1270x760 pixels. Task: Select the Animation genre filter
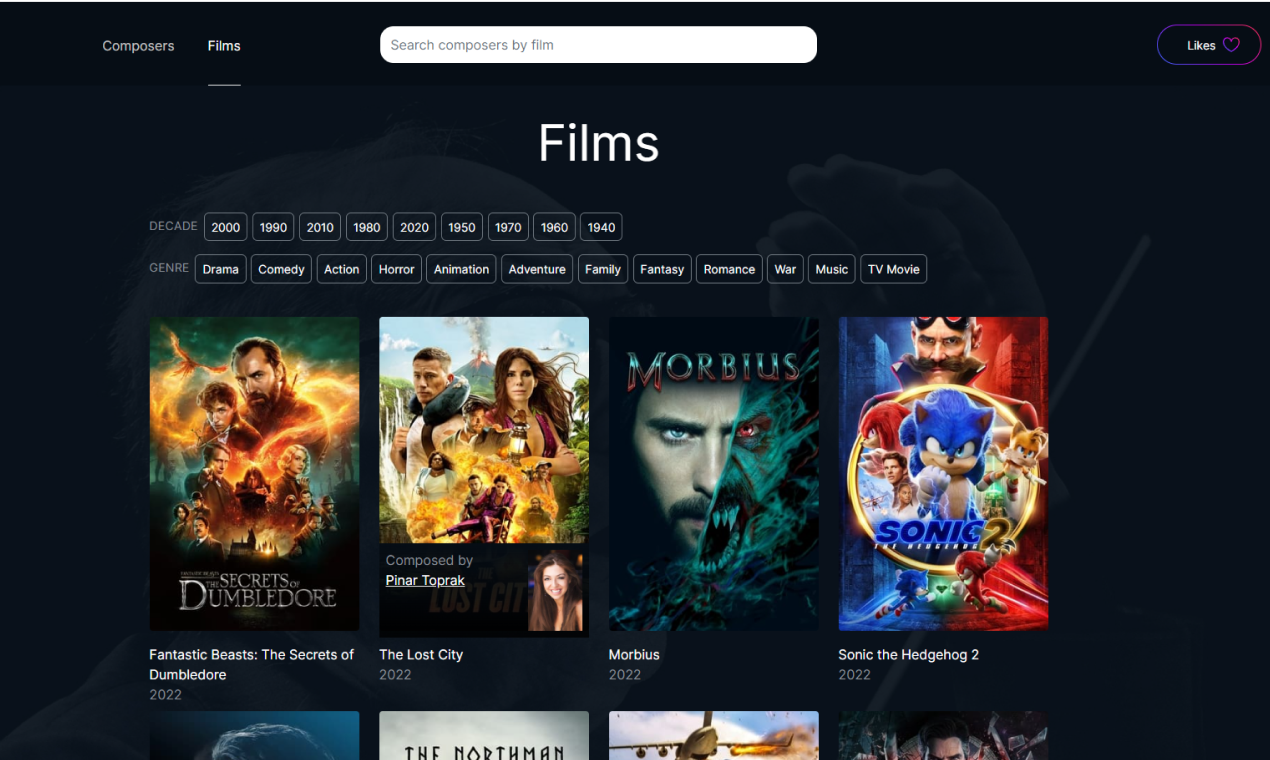click(x=461, y=269)
